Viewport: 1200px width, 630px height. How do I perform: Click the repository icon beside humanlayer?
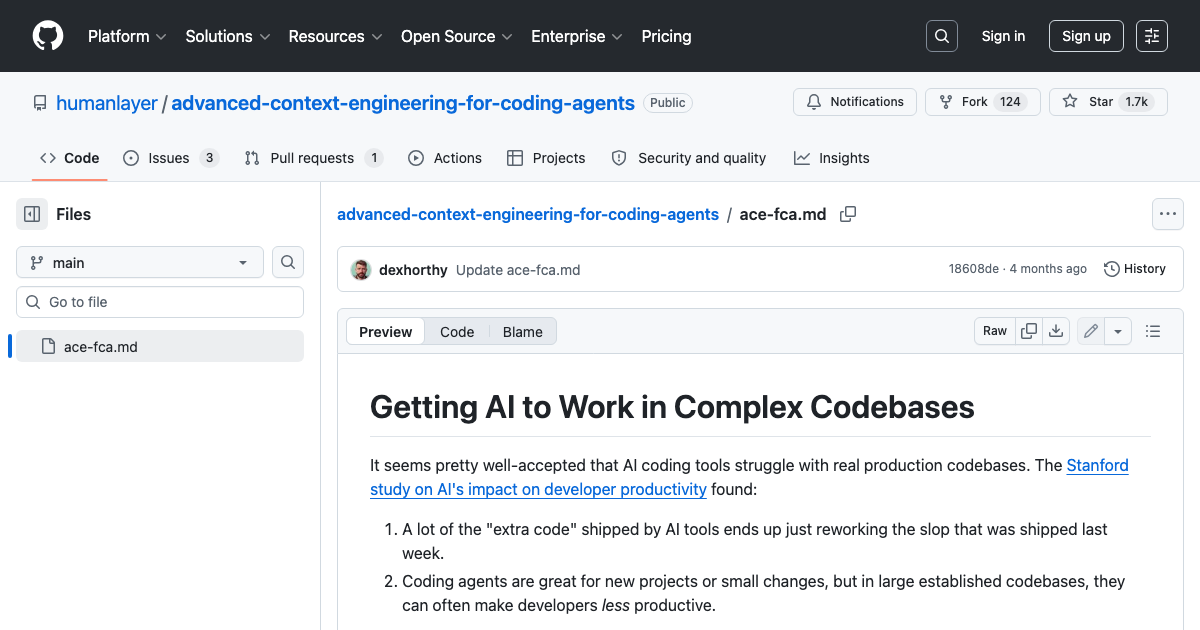(x=40, y=103)
